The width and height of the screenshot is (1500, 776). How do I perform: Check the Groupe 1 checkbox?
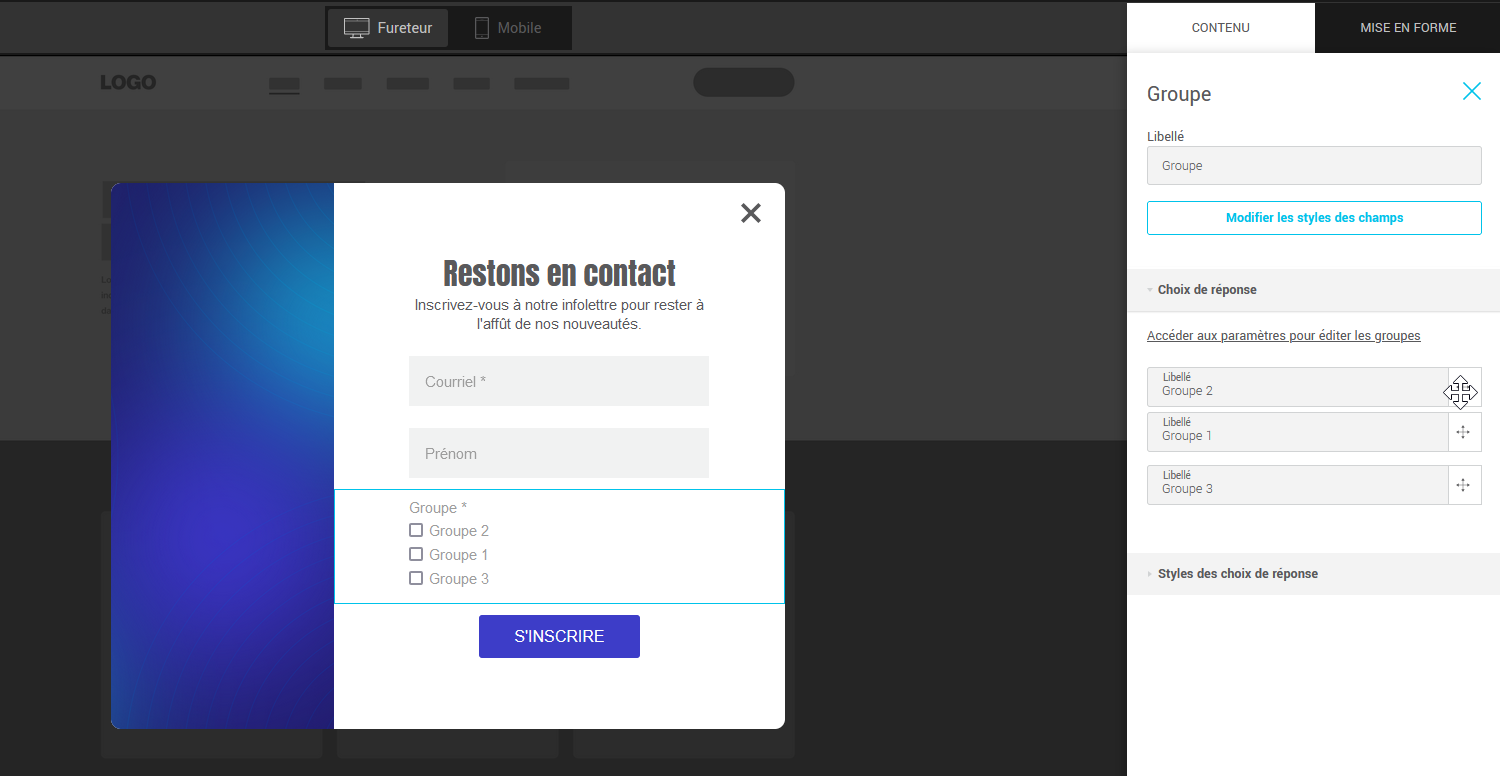[x=416, y=554]
